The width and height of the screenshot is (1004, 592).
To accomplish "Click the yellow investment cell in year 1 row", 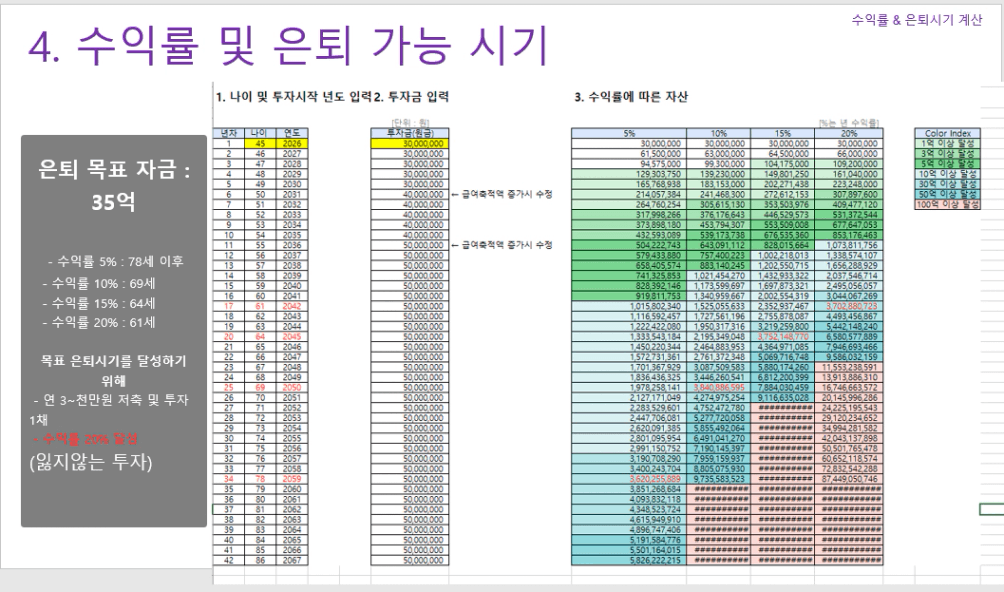I will point(410,143).
